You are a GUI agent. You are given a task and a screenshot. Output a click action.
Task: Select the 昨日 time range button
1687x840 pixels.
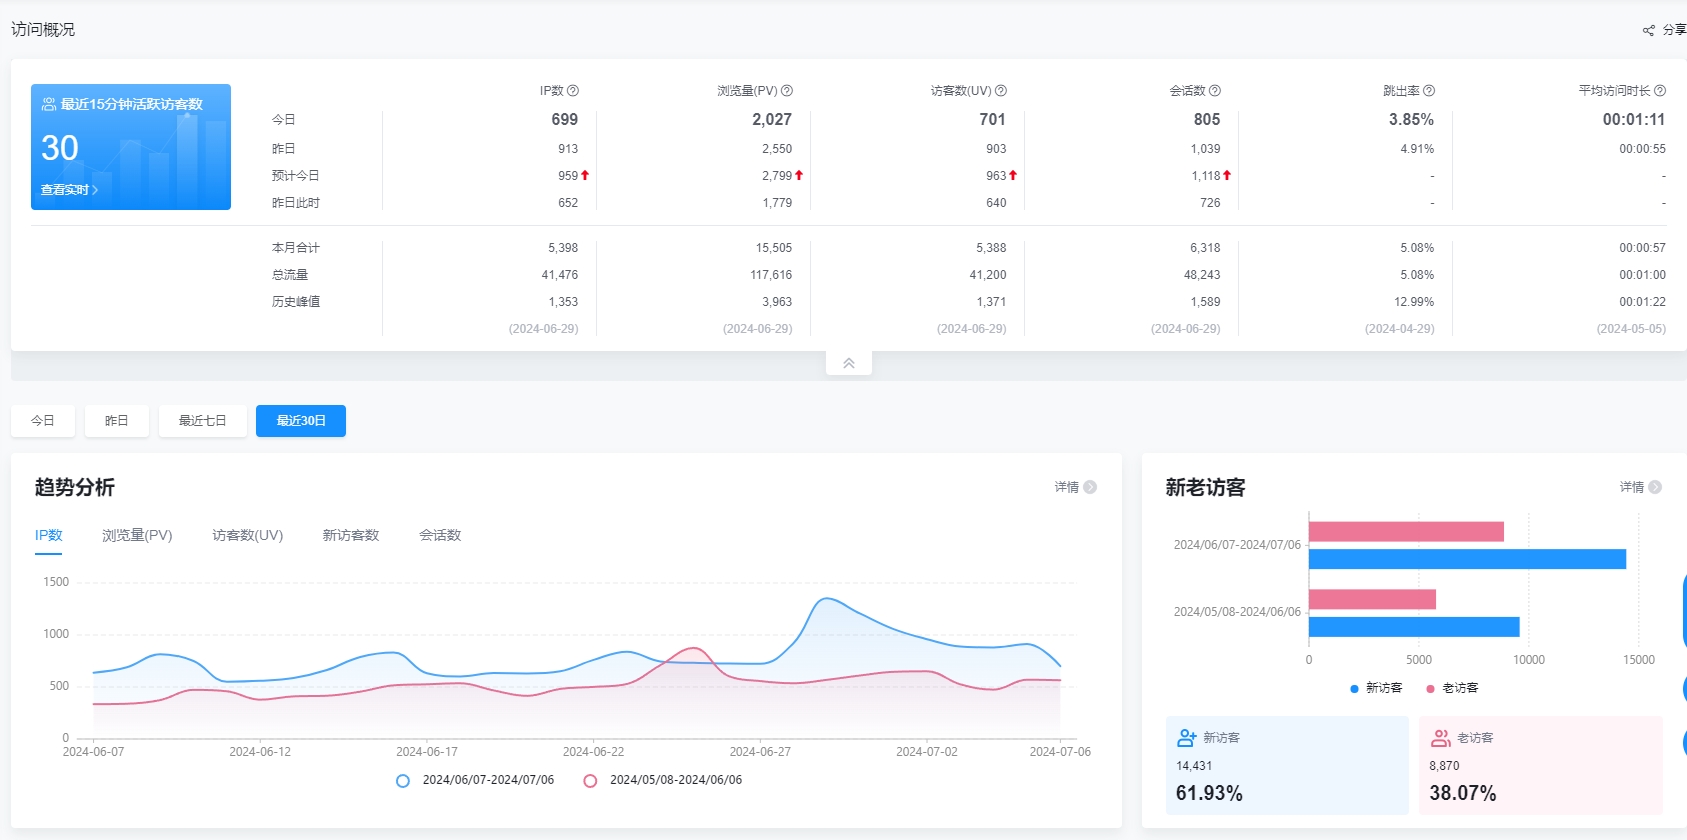tap(117, 421)
